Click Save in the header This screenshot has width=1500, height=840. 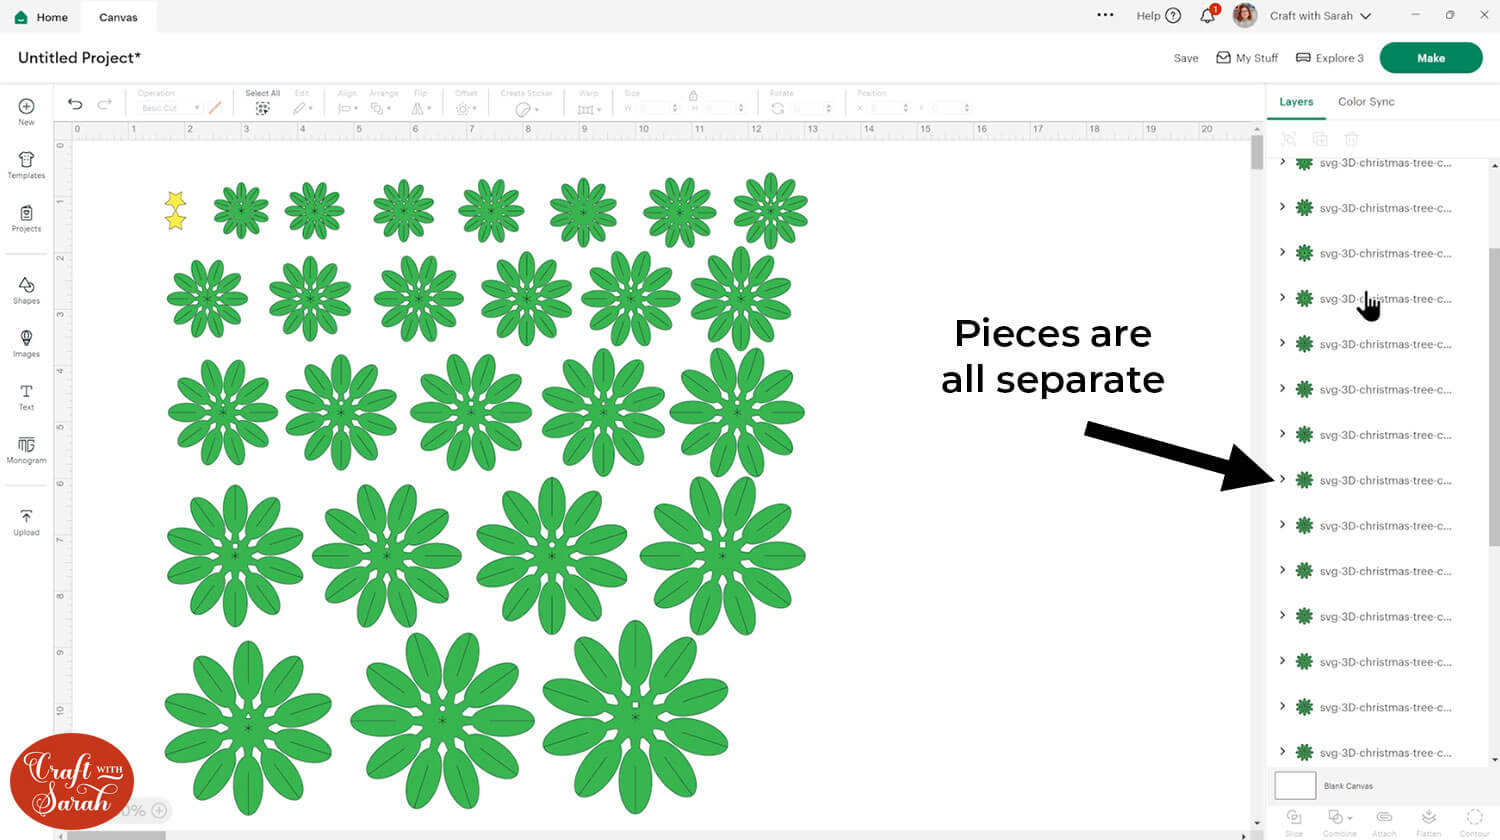[1185, 58]
